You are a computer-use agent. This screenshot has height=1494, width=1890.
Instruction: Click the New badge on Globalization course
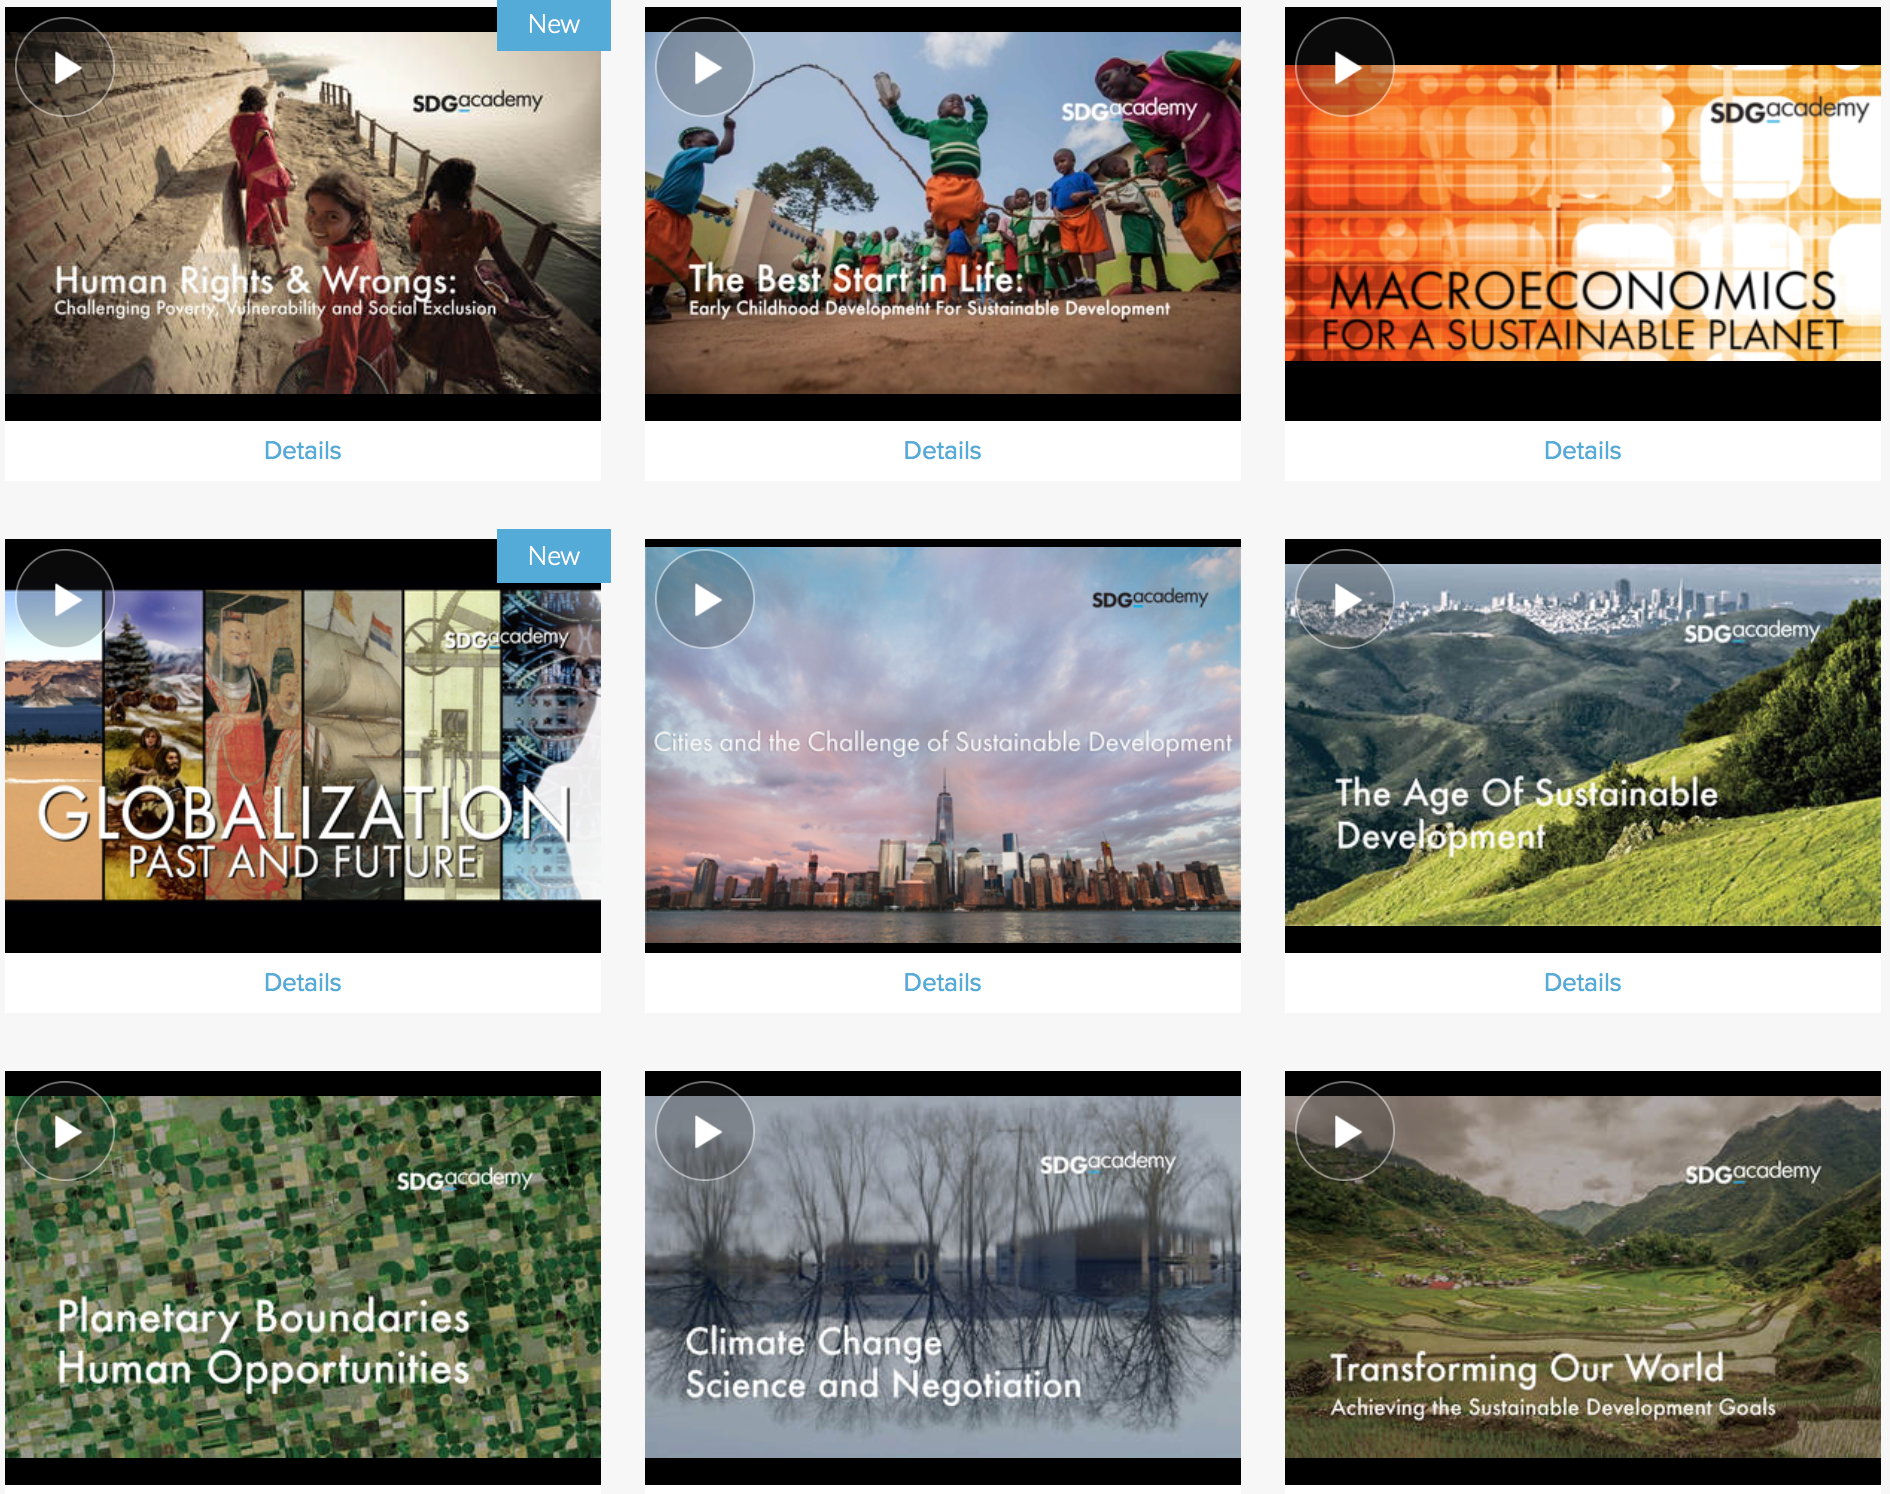[553, 556]
